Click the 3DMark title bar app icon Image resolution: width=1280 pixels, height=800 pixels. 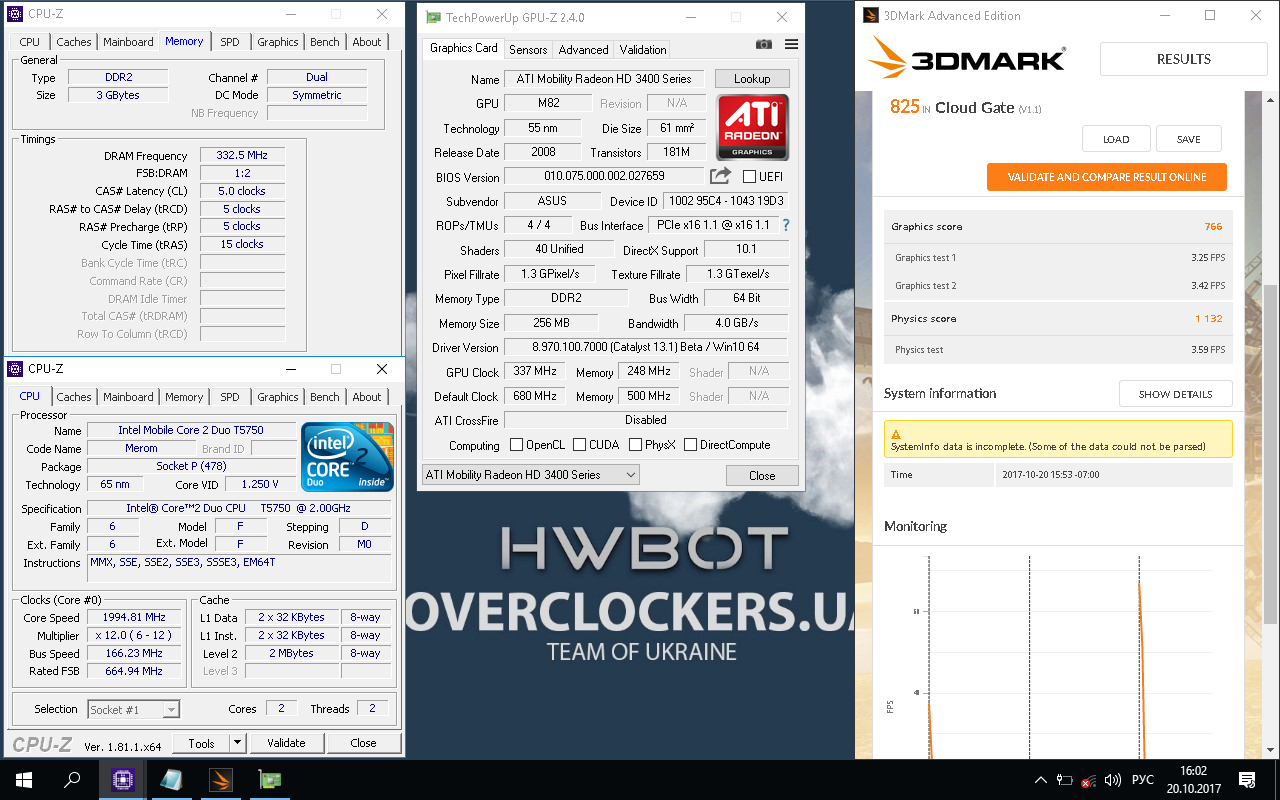[871, 16]
